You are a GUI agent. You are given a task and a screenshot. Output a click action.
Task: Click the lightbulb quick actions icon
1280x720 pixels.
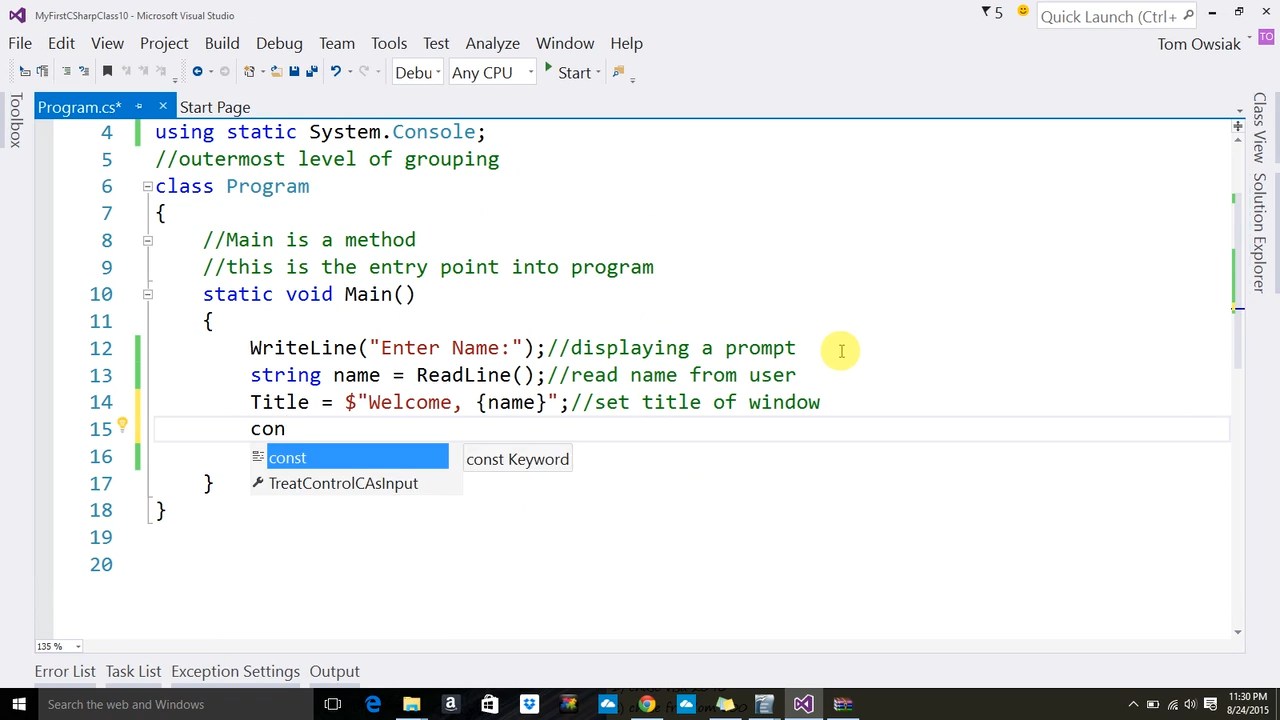(122, 426)
